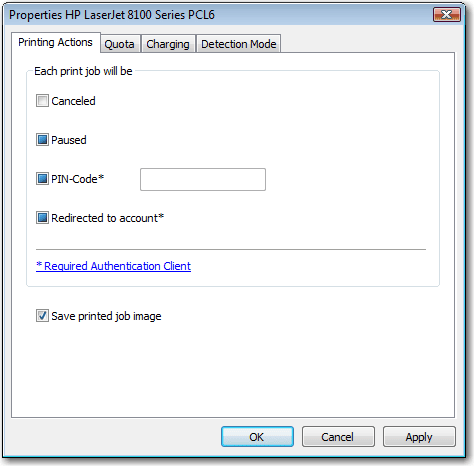Click the Canceled label text

click(73, 101)
